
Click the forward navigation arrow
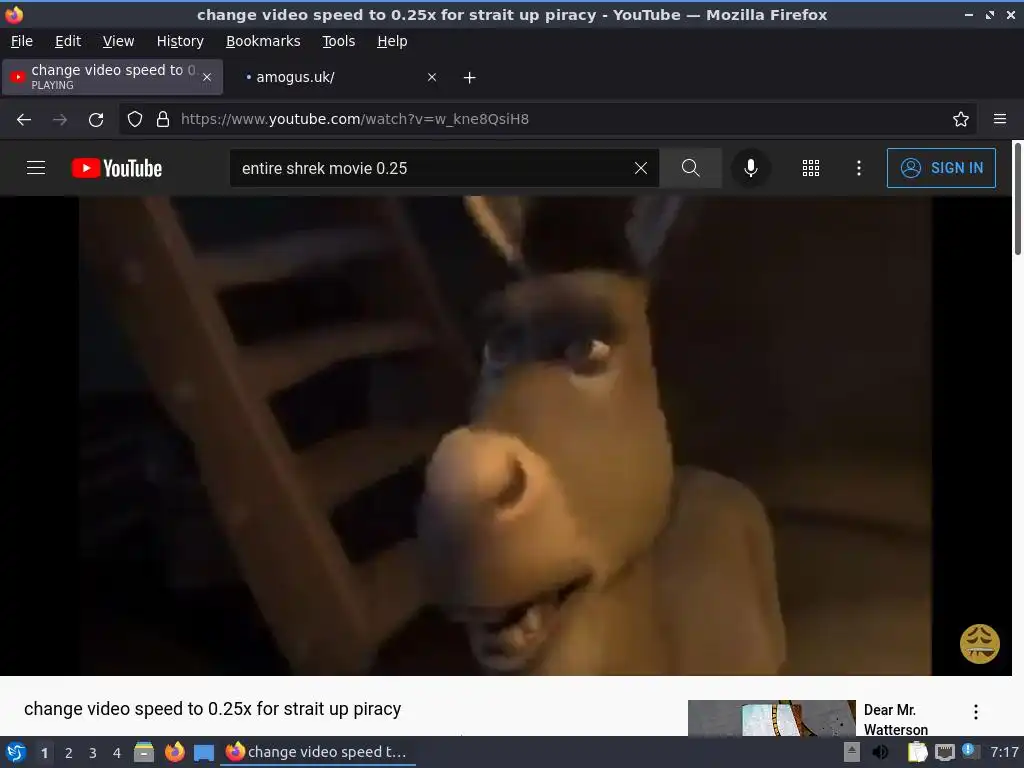point(60,120)
